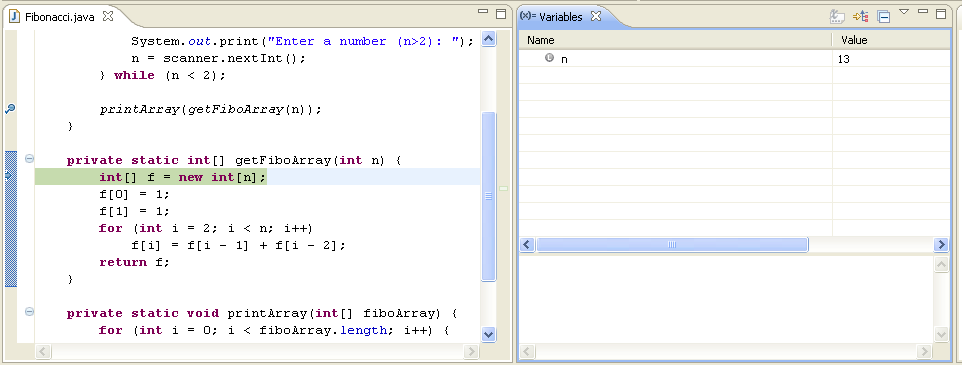Click the line "f[0] = 1;"

pos(134,194)
